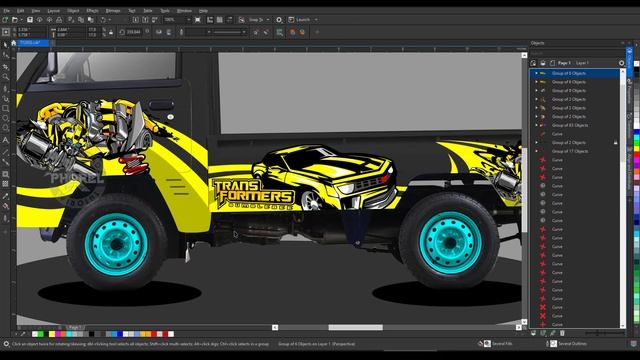Open the outline width dropdown in the property bar
The width and height of the screenshot is (640, 360).
[x=209, y=32]
